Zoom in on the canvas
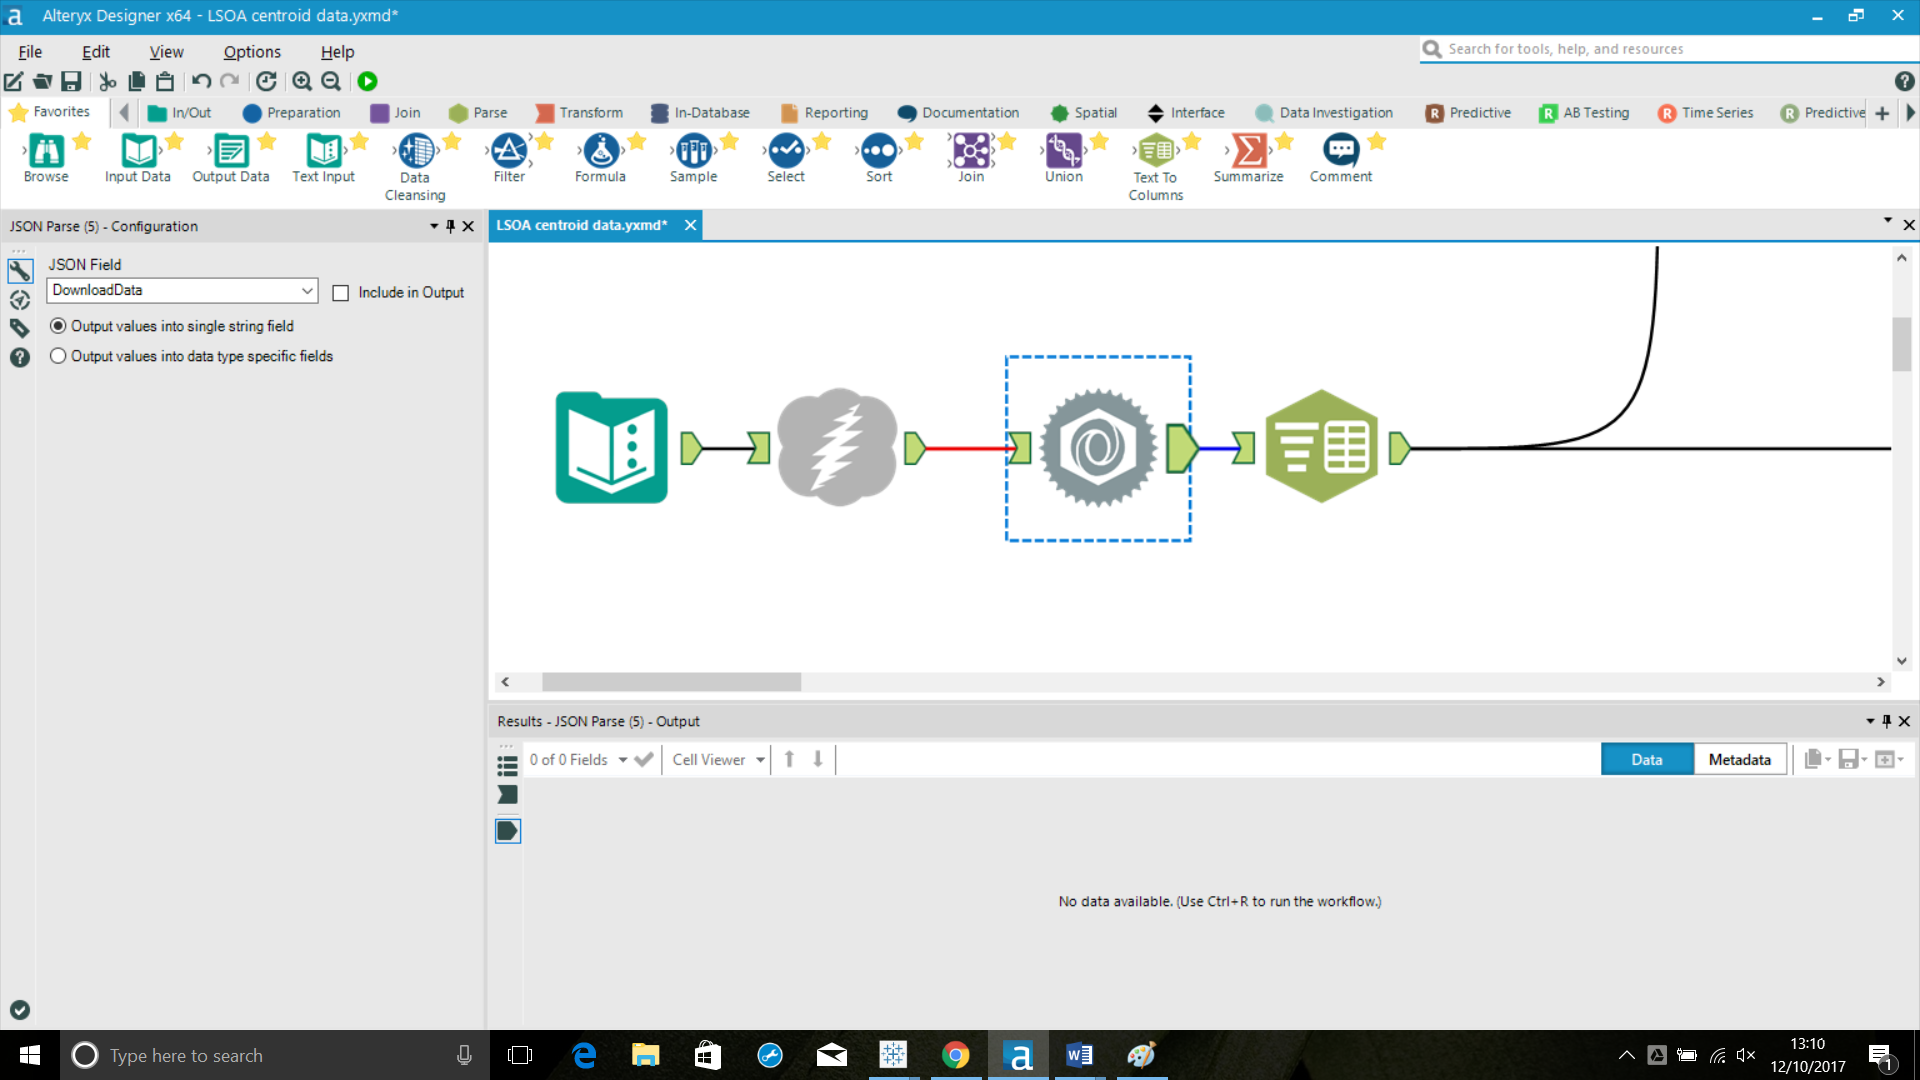Screen dimensions: 1920x1080 pyautogui.click(x=302, y=82)
